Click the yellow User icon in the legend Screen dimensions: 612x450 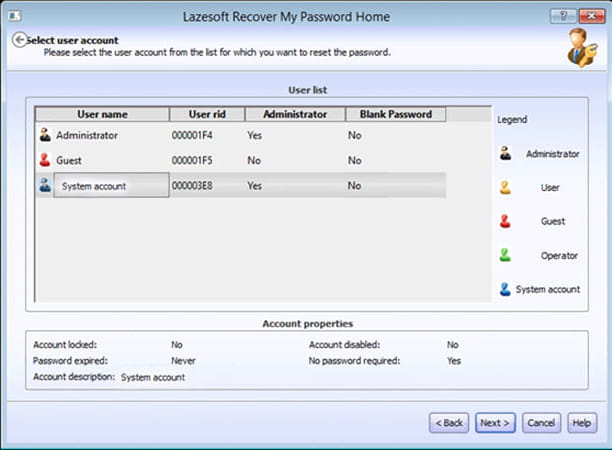[x=506, y=187]
